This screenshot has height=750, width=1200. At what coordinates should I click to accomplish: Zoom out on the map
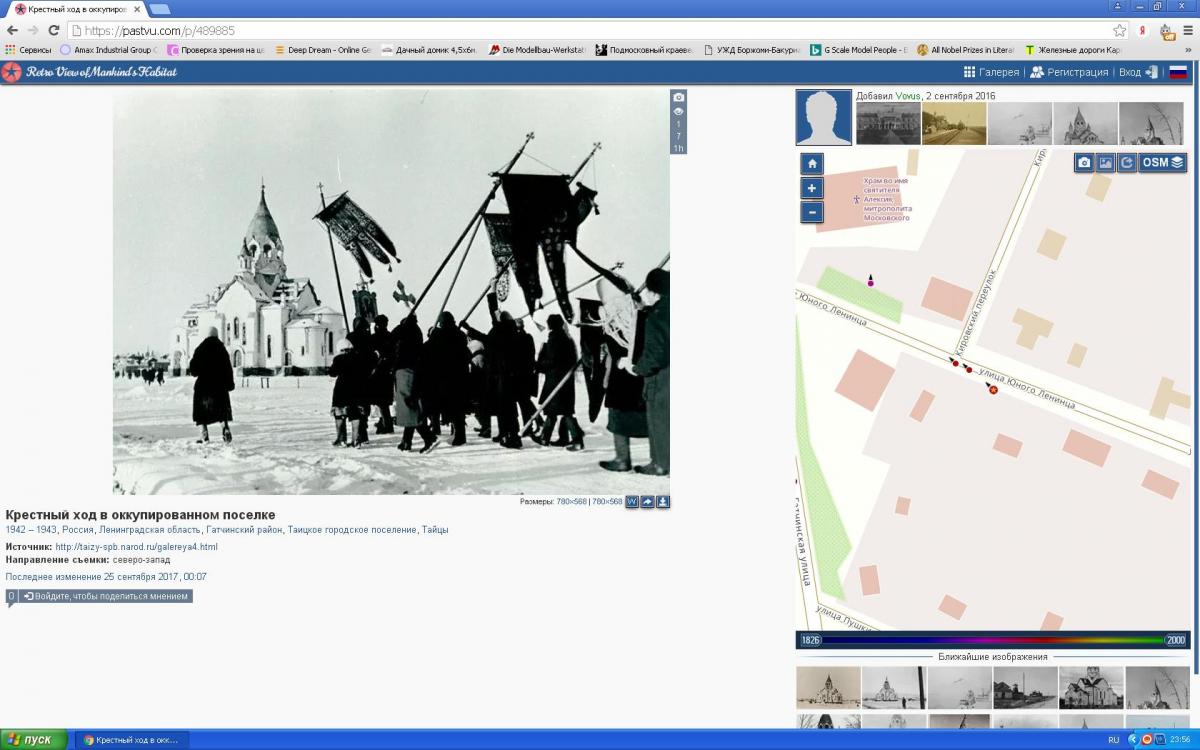pyautogui.click(x=812, y=212)
